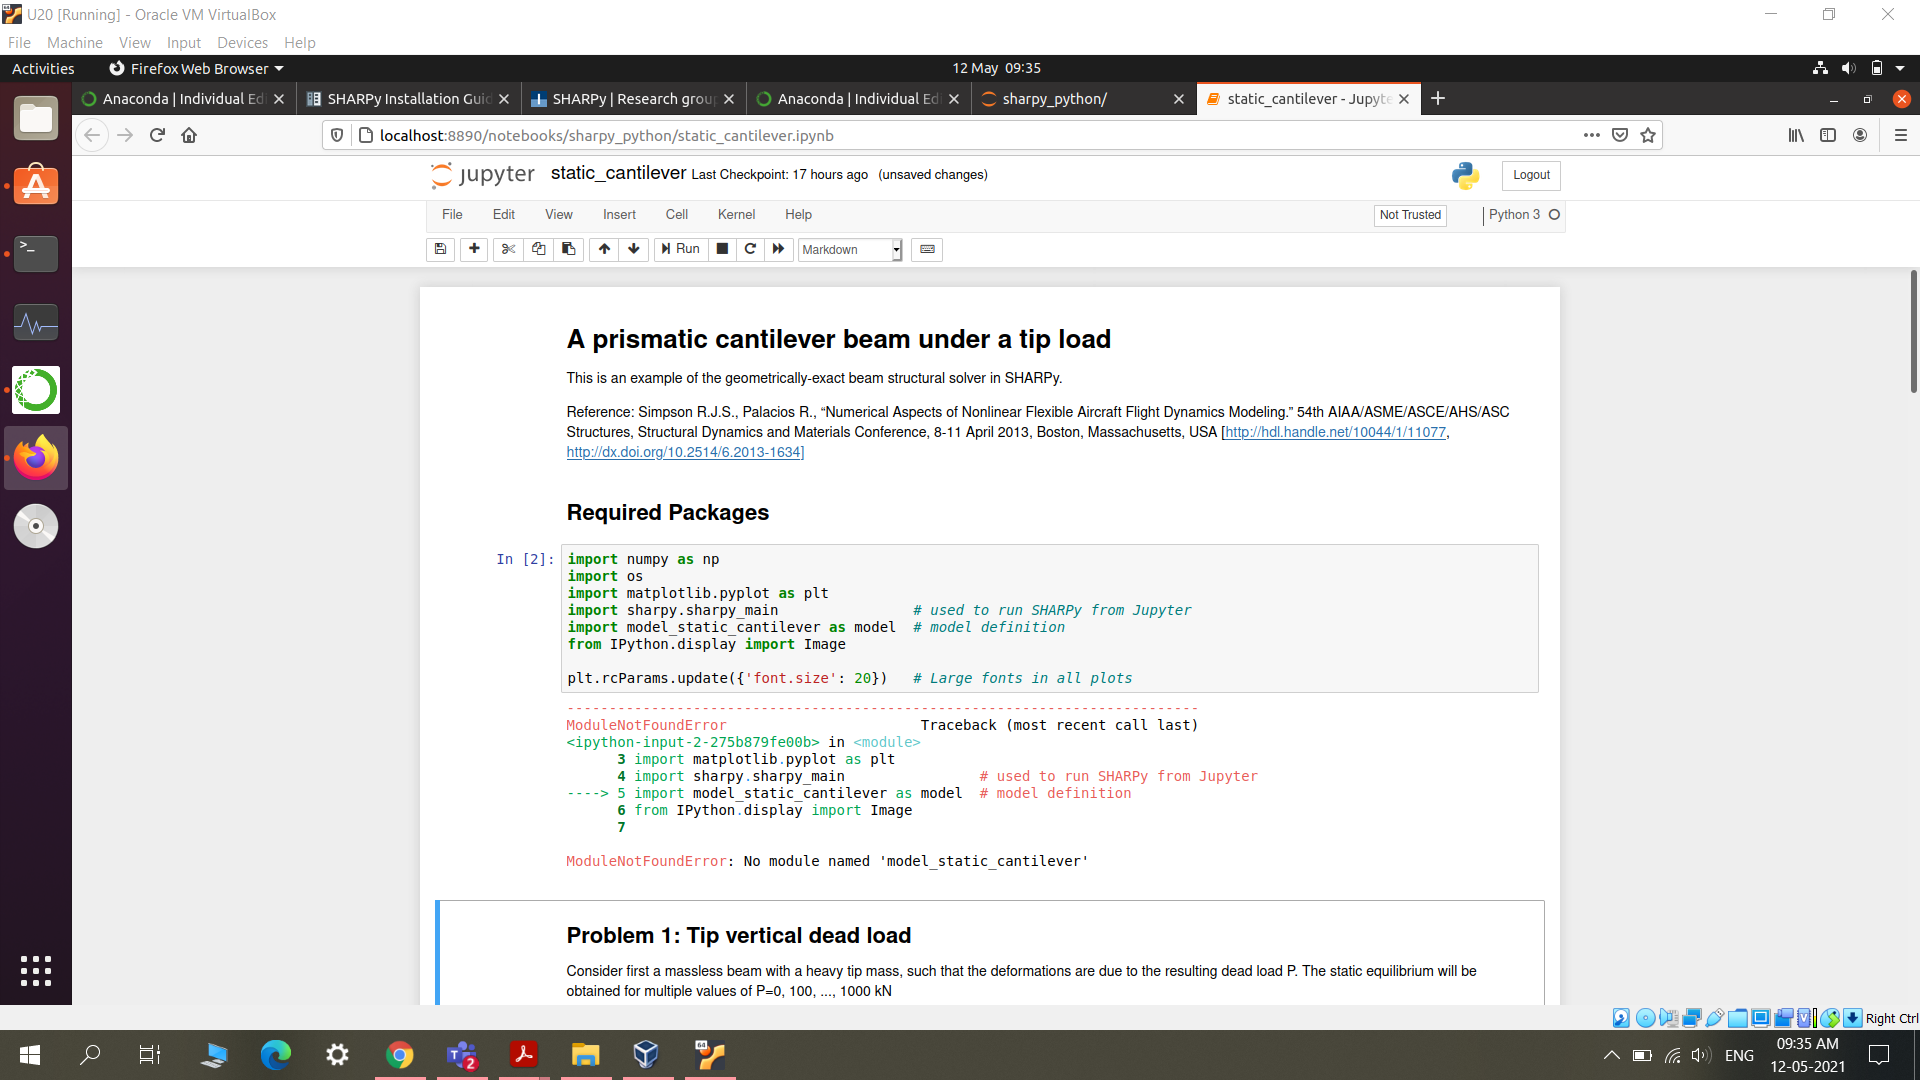Move selected cell up arrow

coord(604,249)
